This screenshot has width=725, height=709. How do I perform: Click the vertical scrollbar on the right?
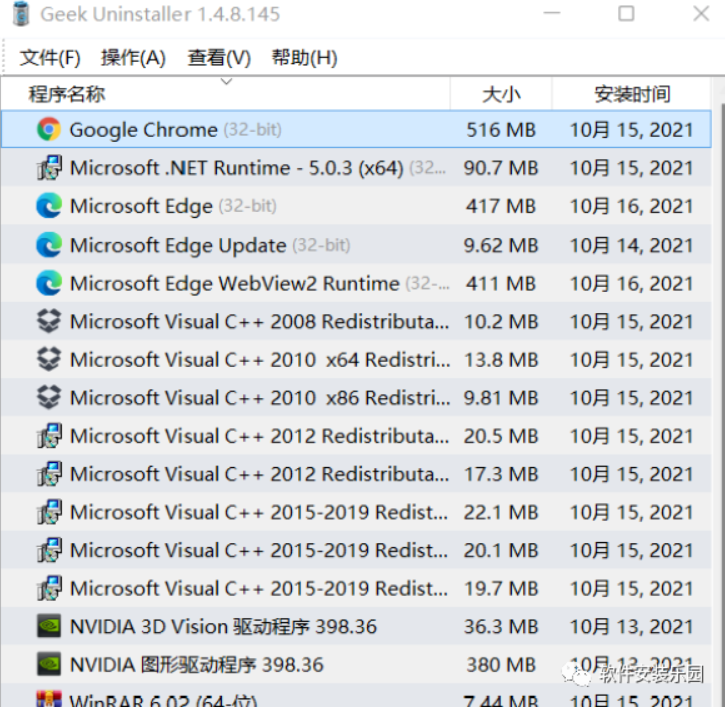pos(717,400)
